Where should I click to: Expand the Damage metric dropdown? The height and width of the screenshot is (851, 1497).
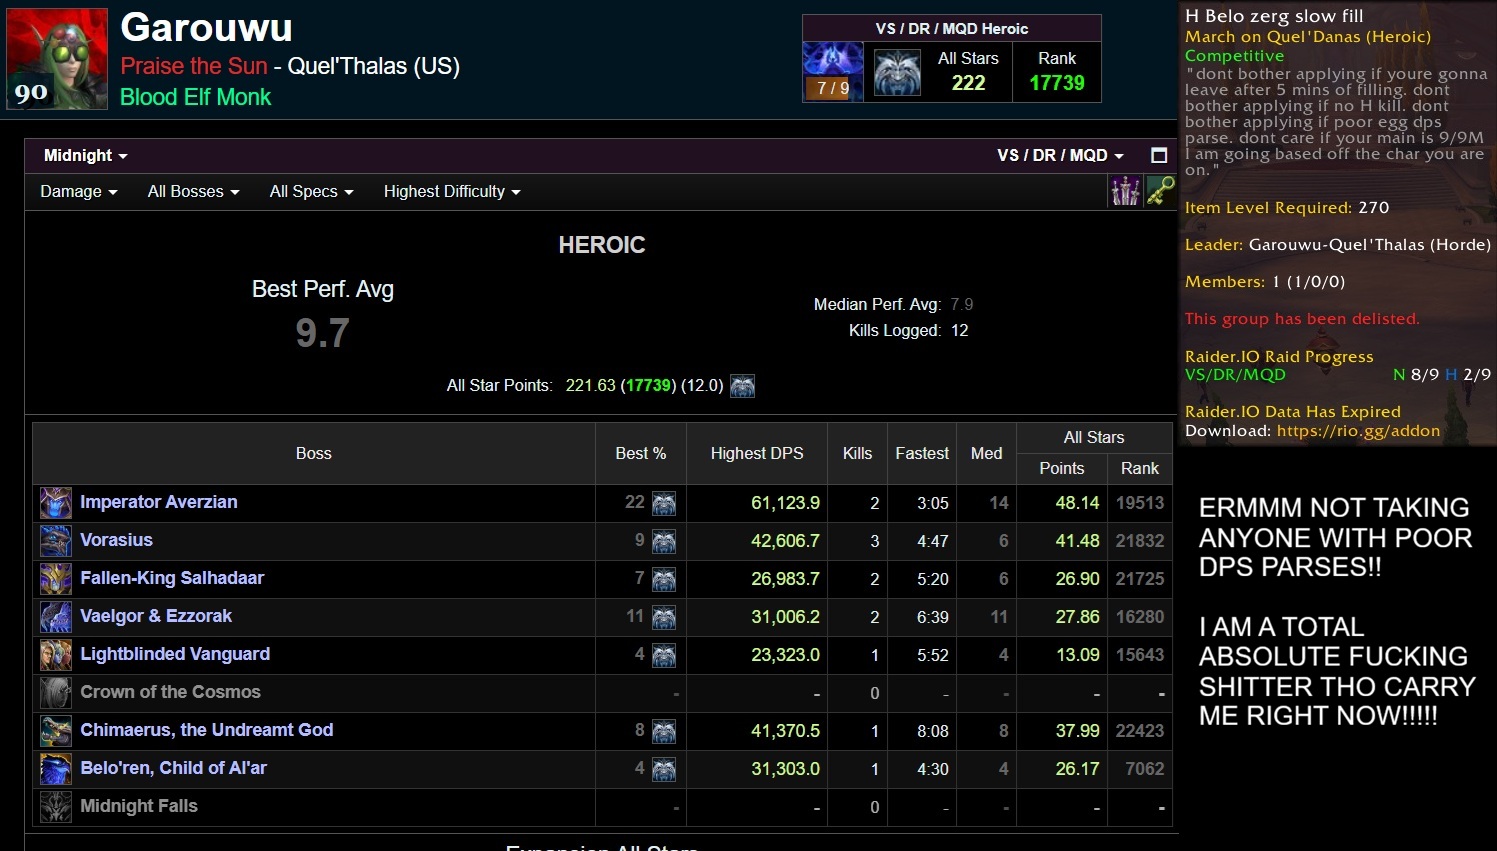(x=79, y=192)
